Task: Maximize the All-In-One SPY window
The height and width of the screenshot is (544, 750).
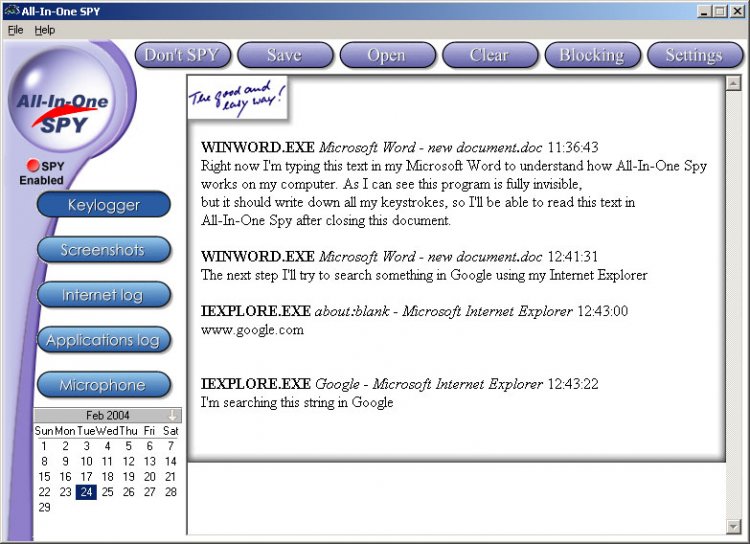Action: [x=719, y=11]
